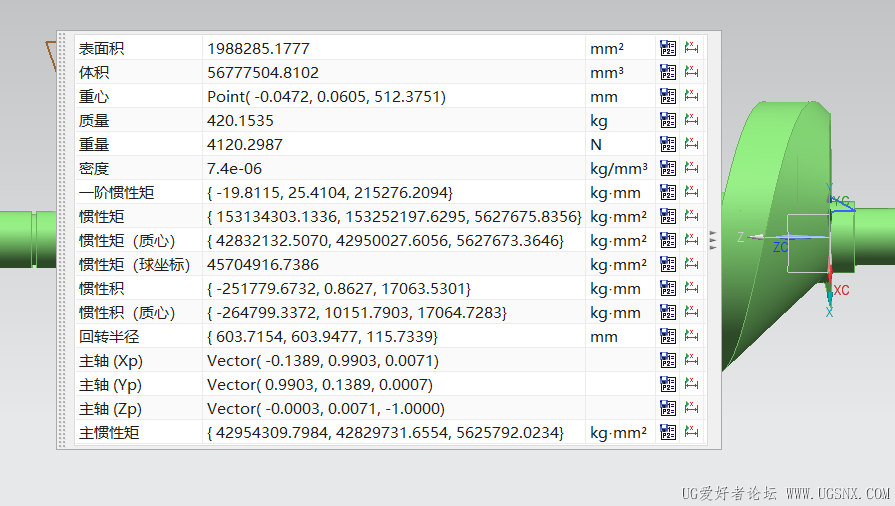Click the dimension annotation icon in 主轴 (Yp) row
895x506 pixels.
(x=691, y=384)
